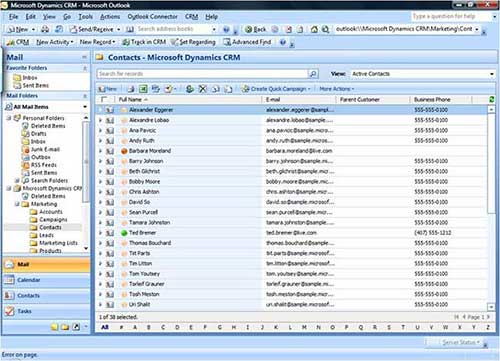Click the delete X icon in grid toolbar
Viewport: 500px width, 361px height.
pos(202,89)
